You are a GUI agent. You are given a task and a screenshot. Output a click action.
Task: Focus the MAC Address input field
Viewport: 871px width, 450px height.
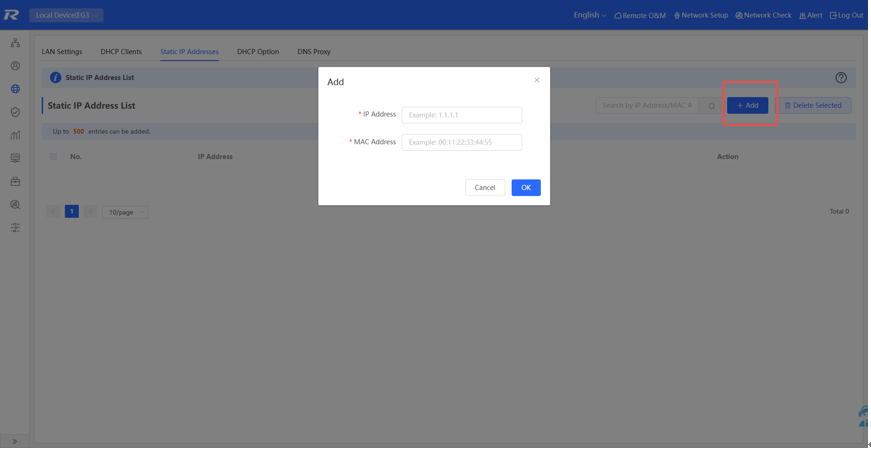[461, 142]
